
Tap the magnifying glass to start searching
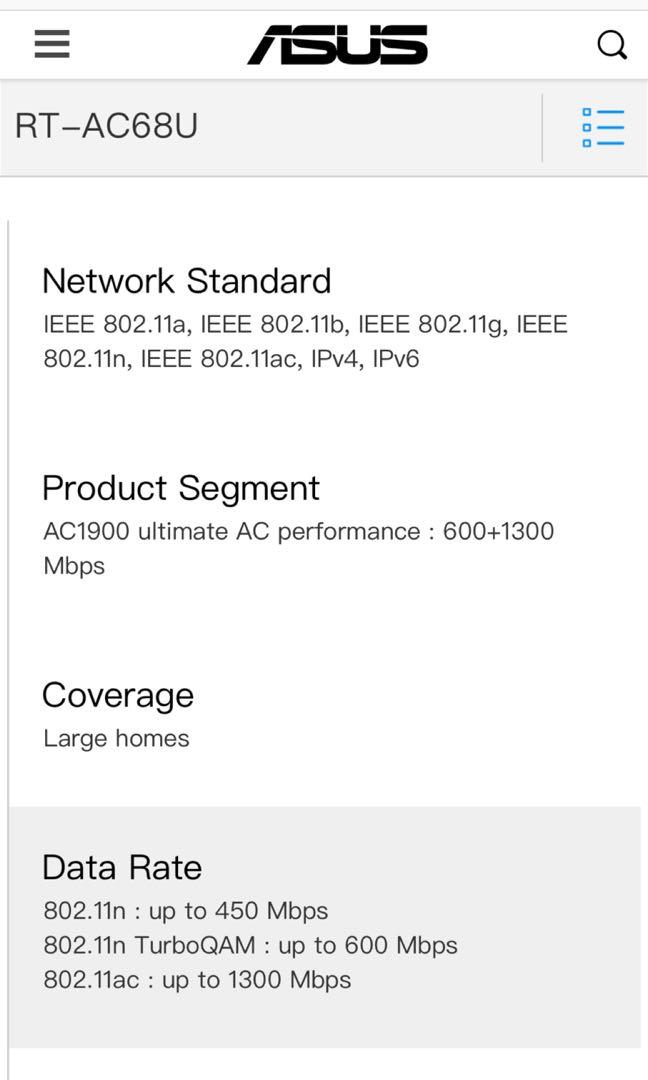(612, 44)
